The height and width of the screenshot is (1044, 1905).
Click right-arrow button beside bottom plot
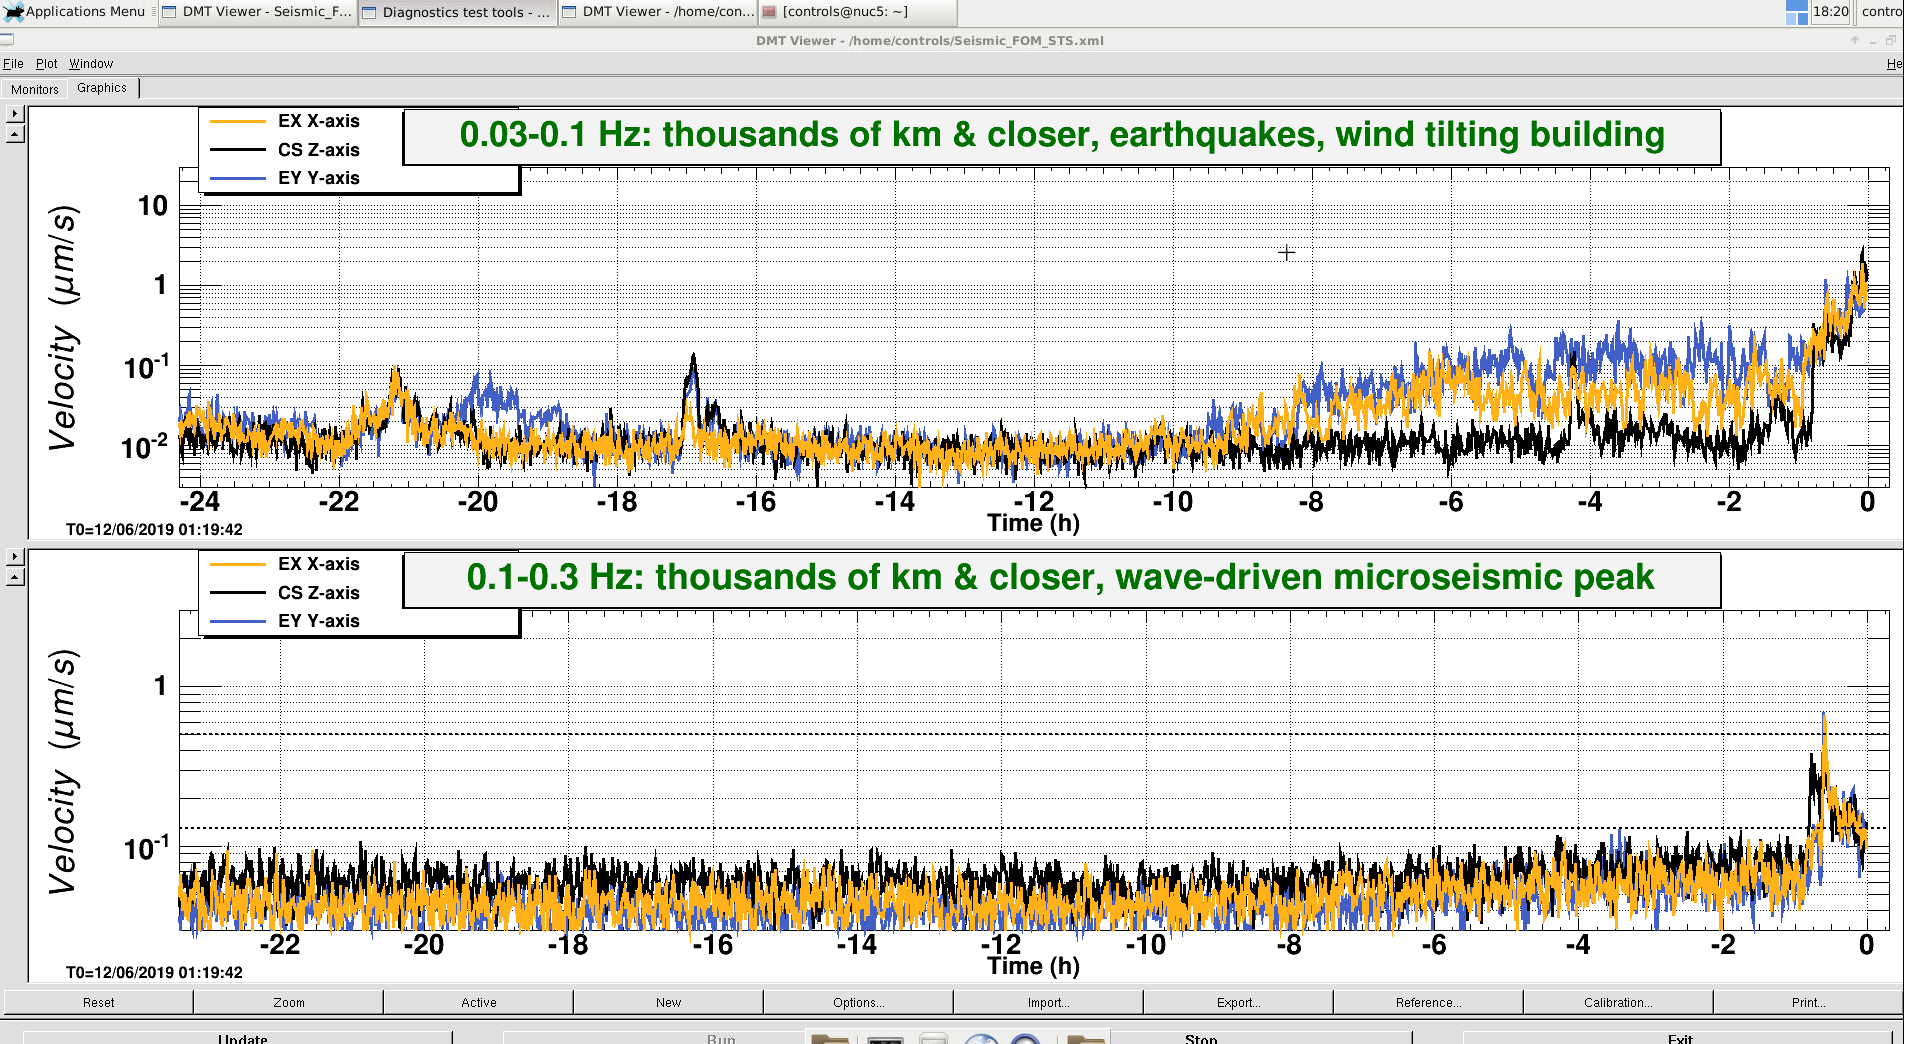[15, 556]
